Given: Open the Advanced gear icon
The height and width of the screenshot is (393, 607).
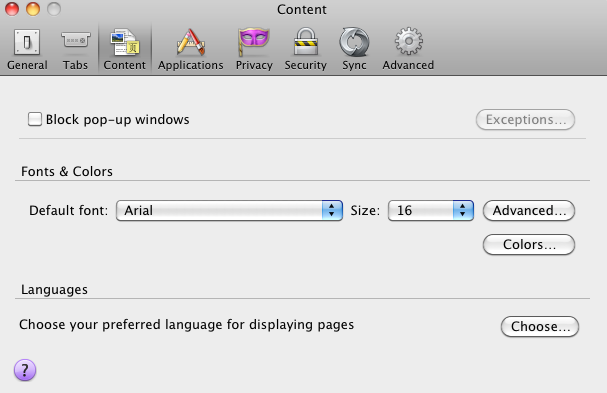Looking at the screenshot, I should tap(408, 41).
